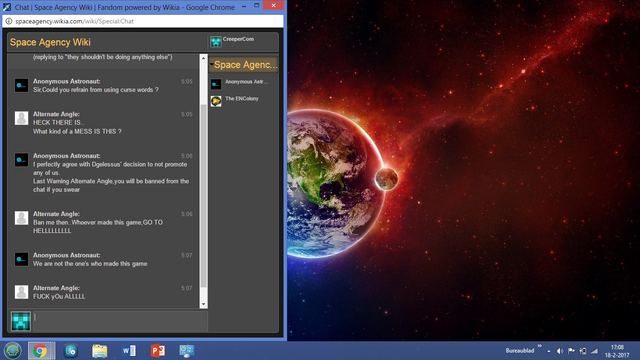Launch Microsoft Word from the taskbar

click(129, 351)
